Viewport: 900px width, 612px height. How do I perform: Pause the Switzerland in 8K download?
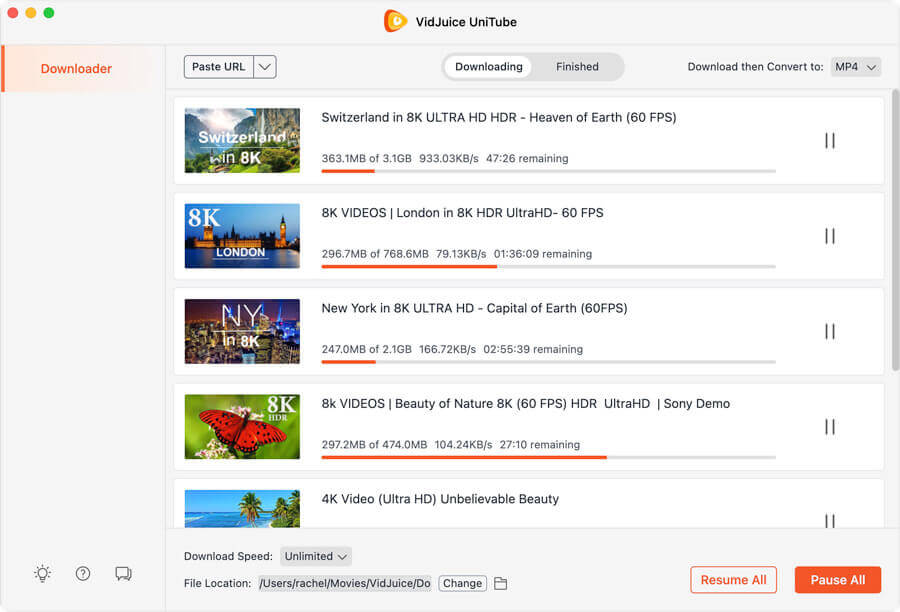pos(829,141)
